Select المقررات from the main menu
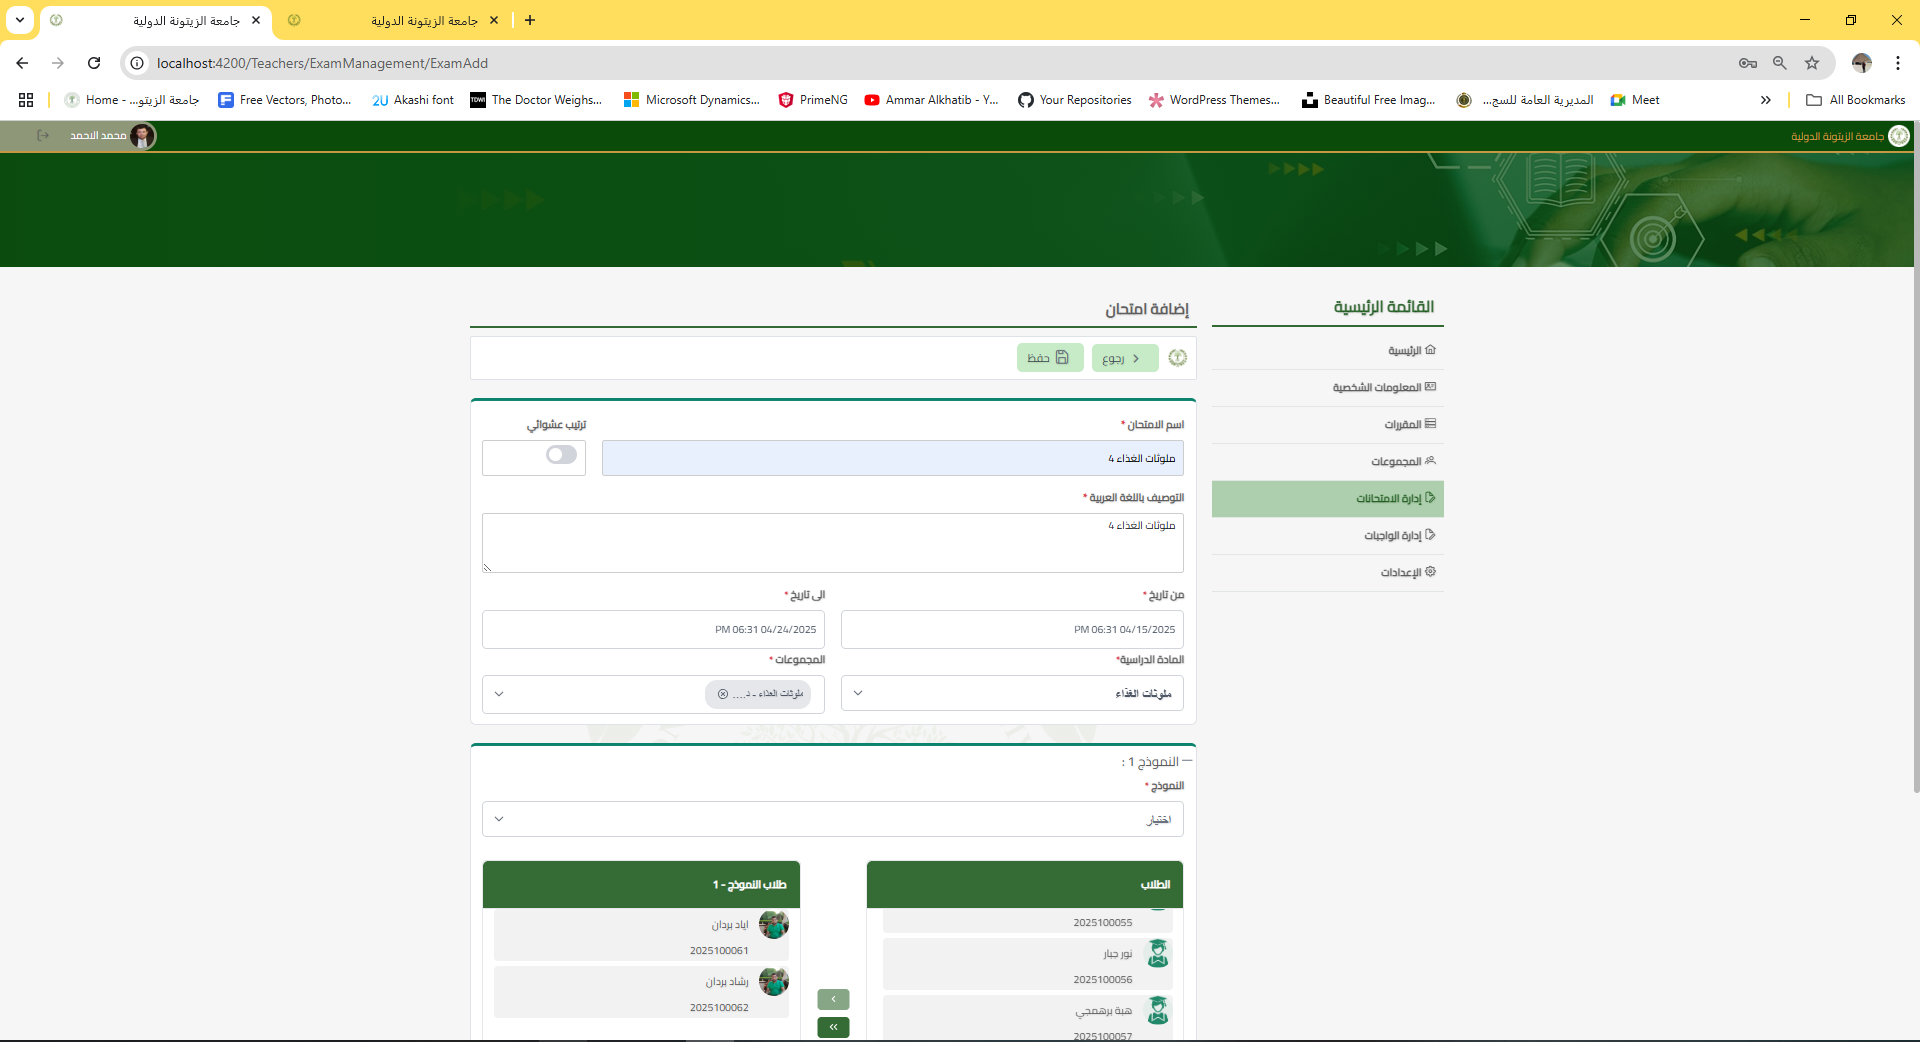1920x1042 pixels. tap(1403, 425)
